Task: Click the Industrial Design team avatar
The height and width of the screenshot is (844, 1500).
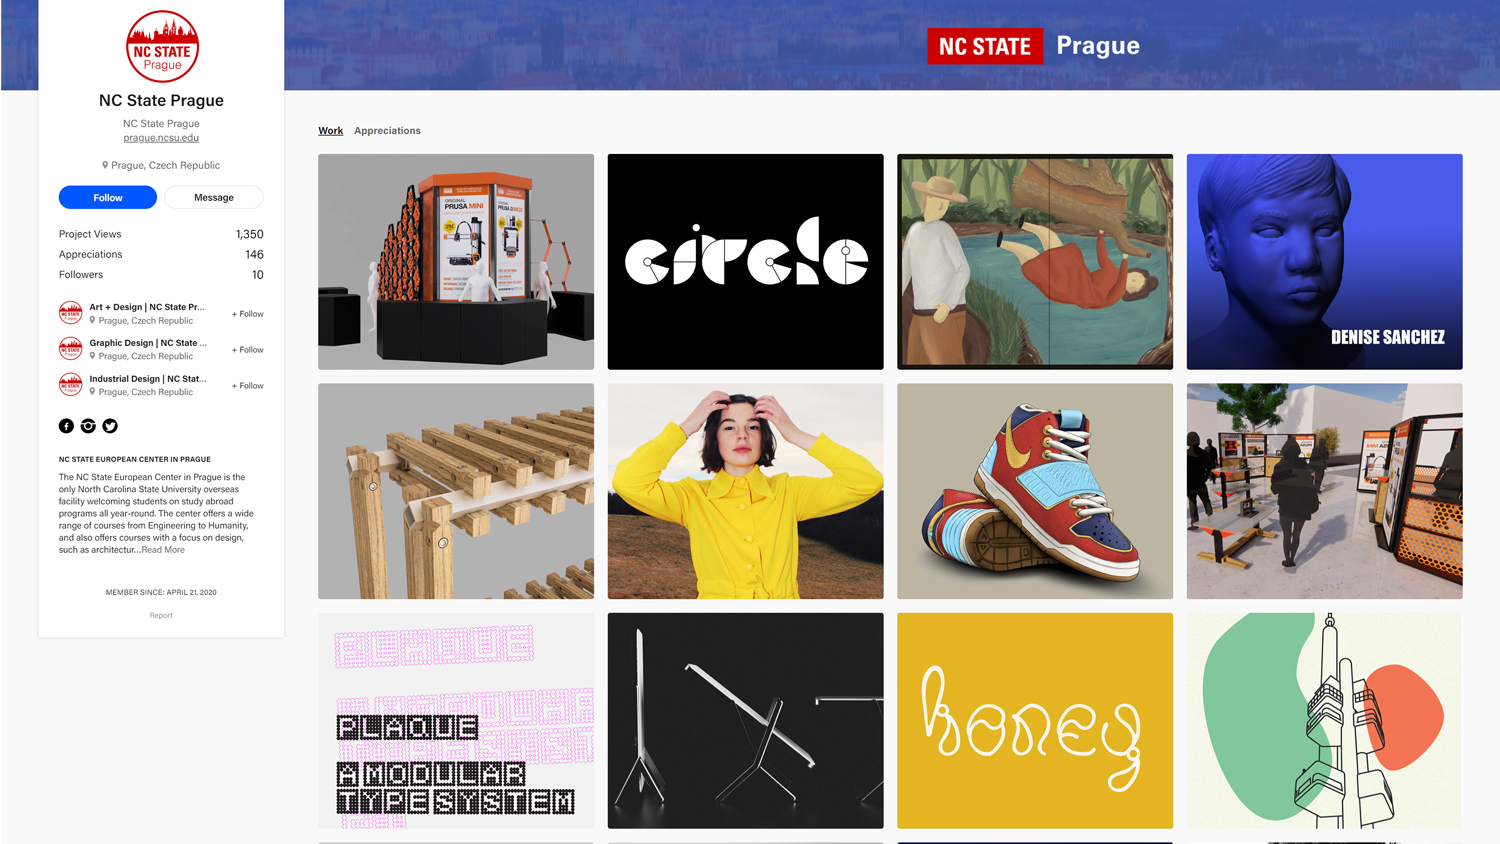Action: coord(70,385)
